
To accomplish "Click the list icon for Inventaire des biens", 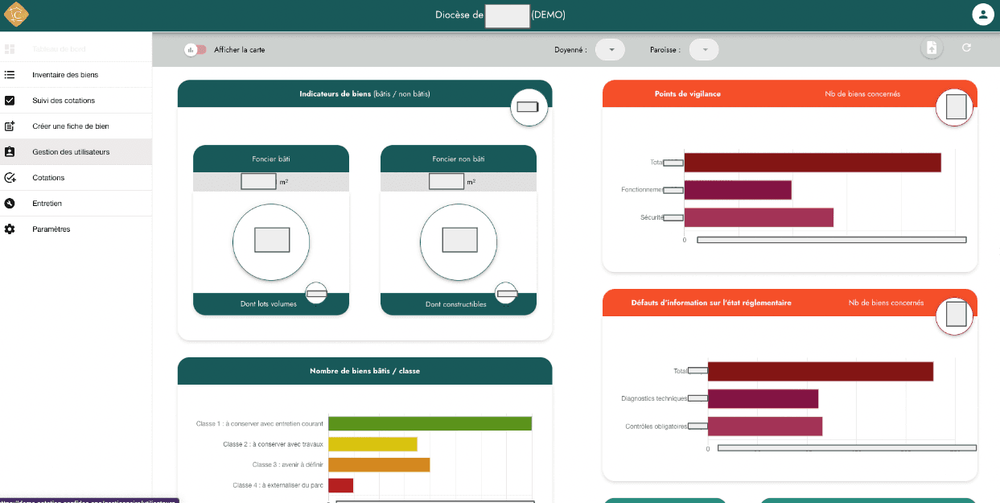I will 9,75.
